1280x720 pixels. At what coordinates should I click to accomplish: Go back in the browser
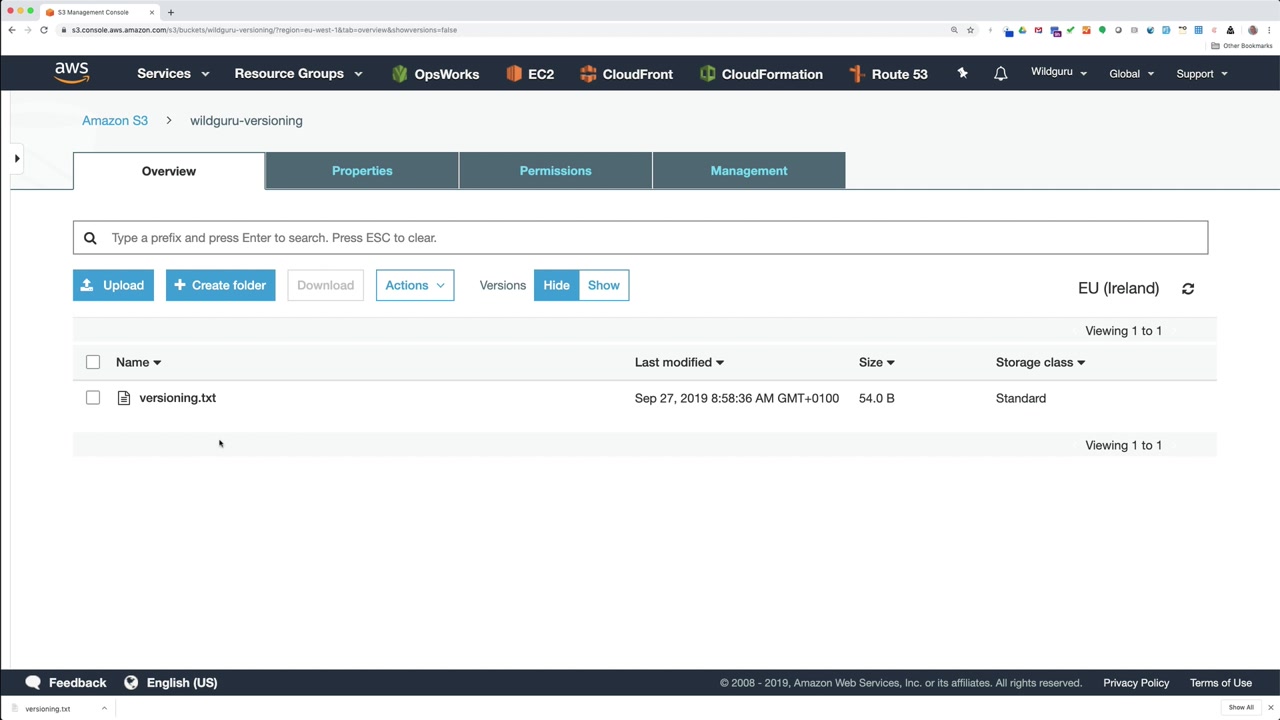tap(12, 30)
